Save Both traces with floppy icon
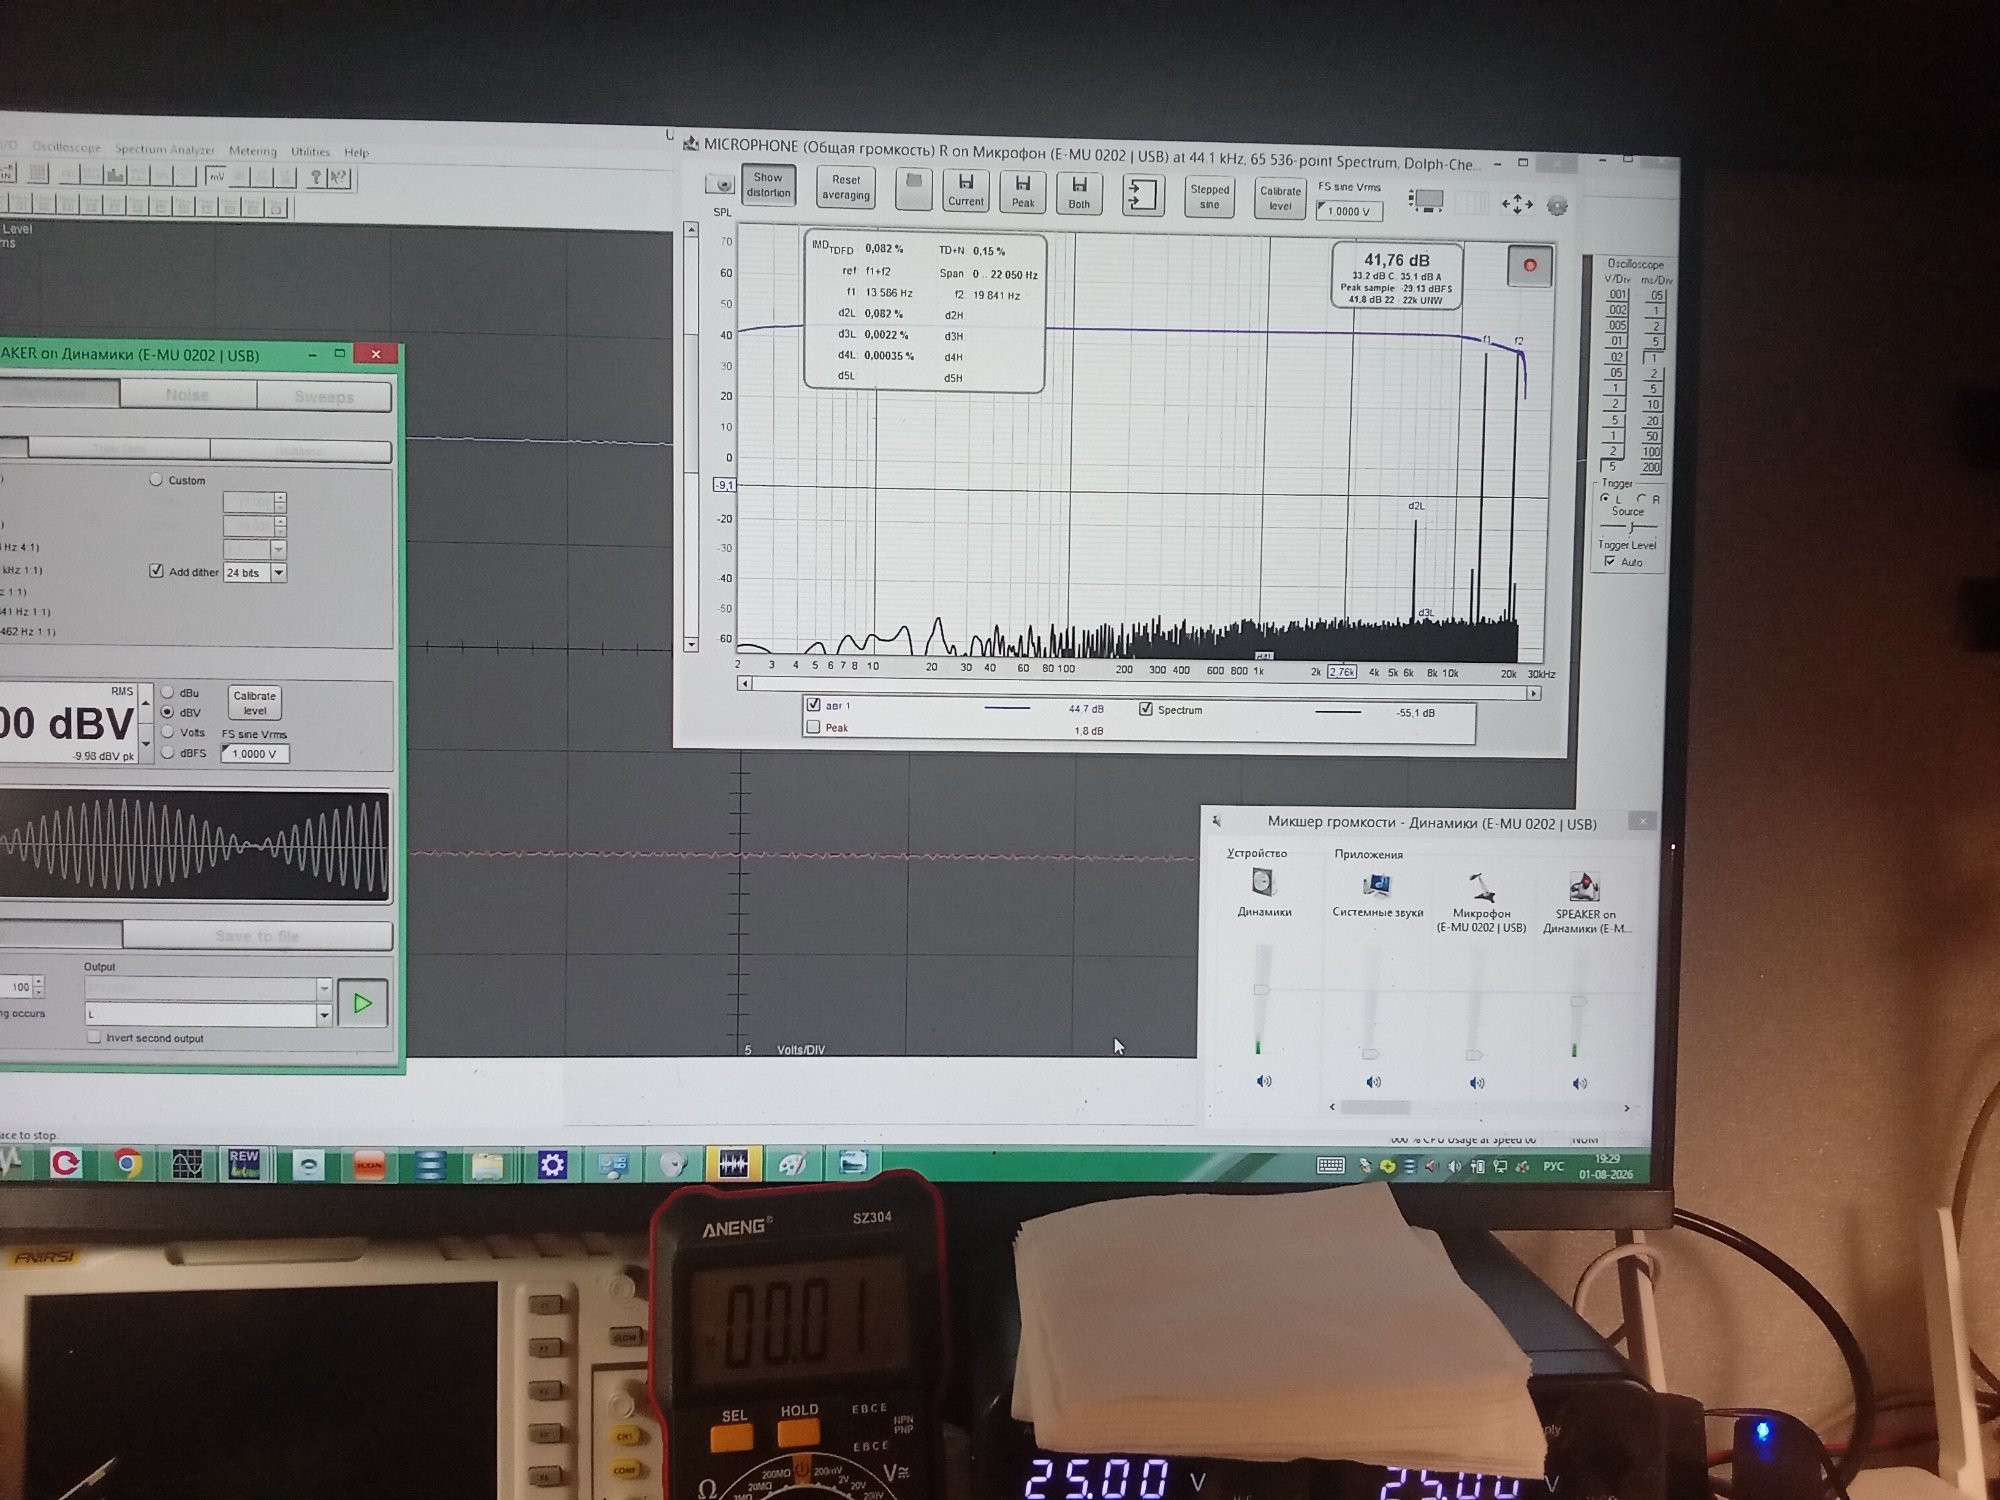Image resolution: width=2000 pixels, height=1500 pixels. (x=1079, y=193)
